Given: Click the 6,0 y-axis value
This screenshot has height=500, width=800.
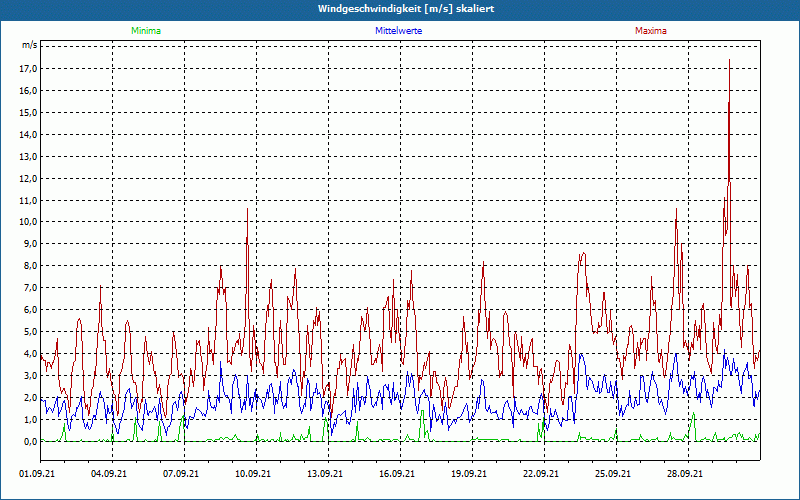Looking at the screenshot, I should pos(31,309).
